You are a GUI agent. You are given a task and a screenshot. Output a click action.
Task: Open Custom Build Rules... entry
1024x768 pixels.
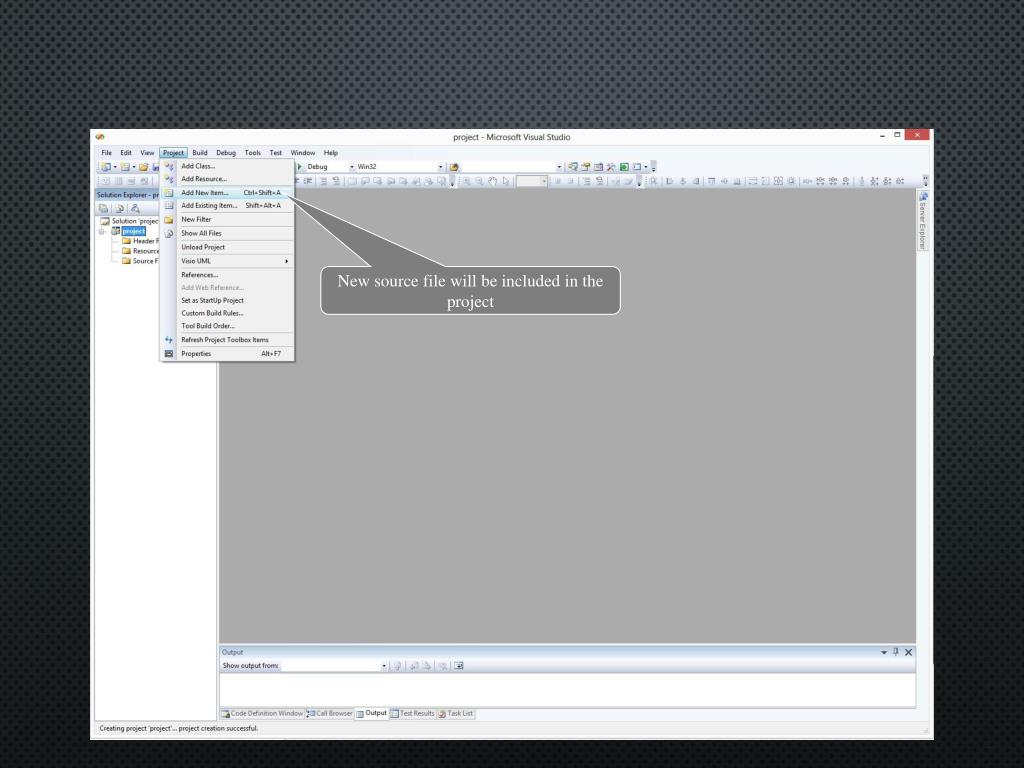click(x=227, y=313)
